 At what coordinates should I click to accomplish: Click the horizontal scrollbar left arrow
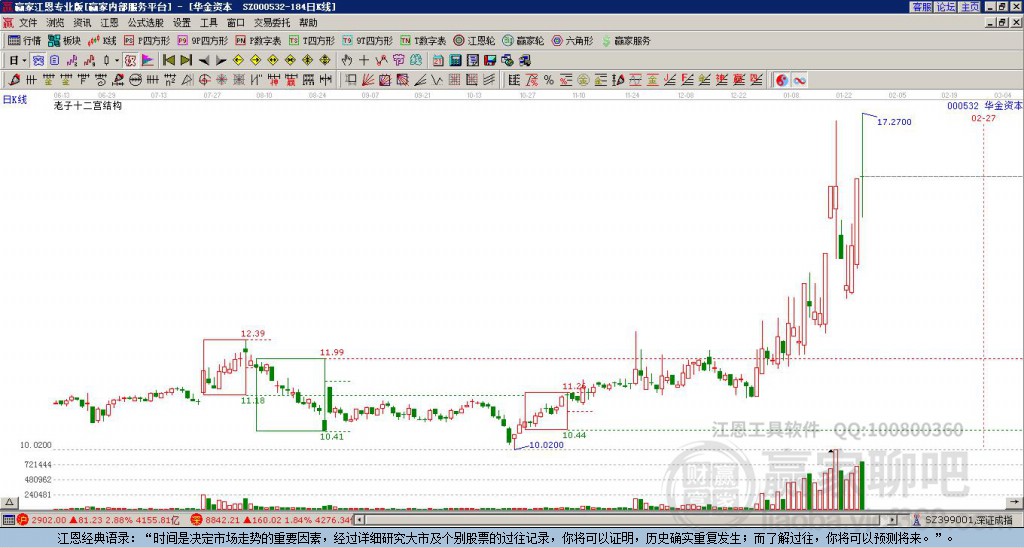pos(360,520)
